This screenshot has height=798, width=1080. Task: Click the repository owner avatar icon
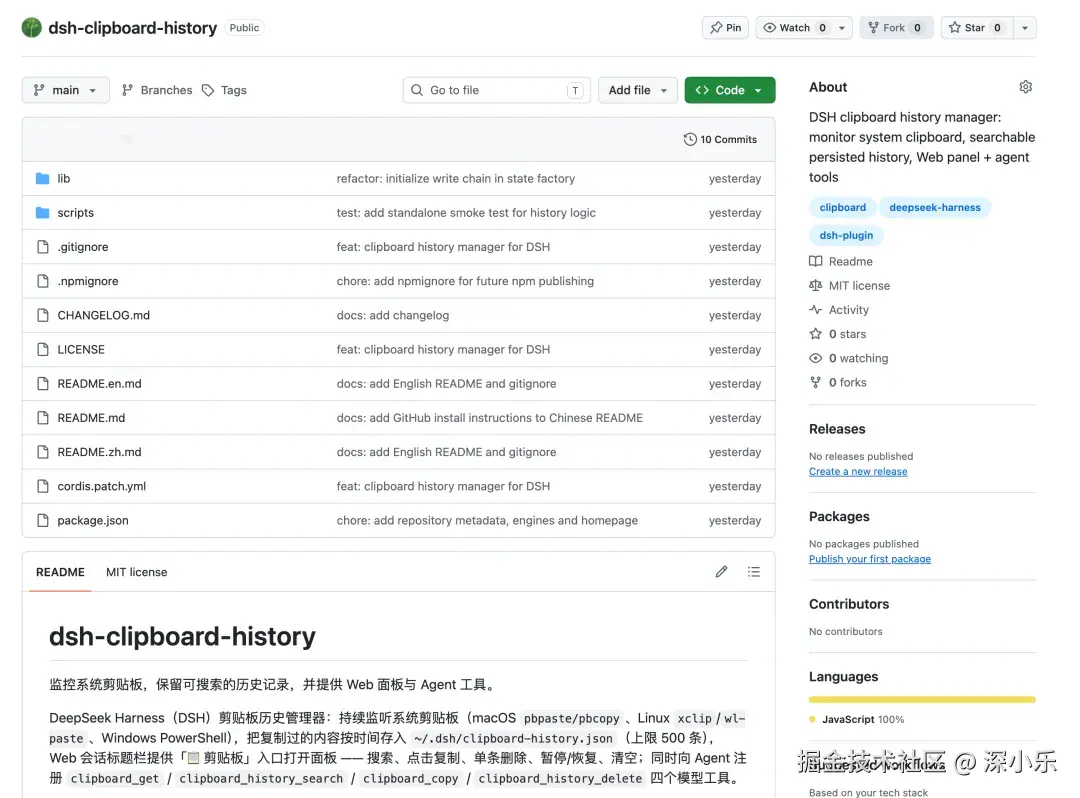pos(32,28)
